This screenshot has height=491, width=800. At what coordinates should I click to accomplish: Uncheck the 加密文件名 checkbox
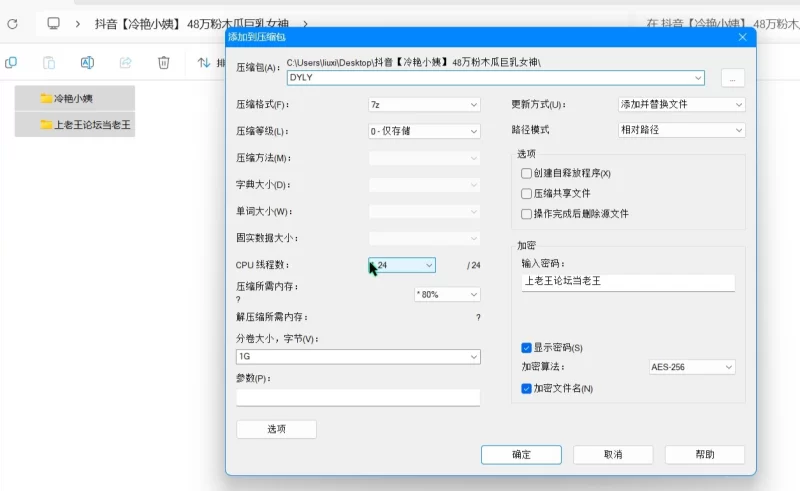(527, 388)
